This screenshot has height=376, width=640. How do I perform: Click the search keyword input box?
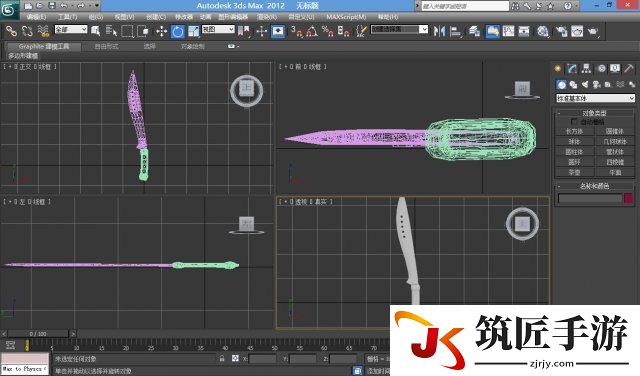(x=465, y=6)
